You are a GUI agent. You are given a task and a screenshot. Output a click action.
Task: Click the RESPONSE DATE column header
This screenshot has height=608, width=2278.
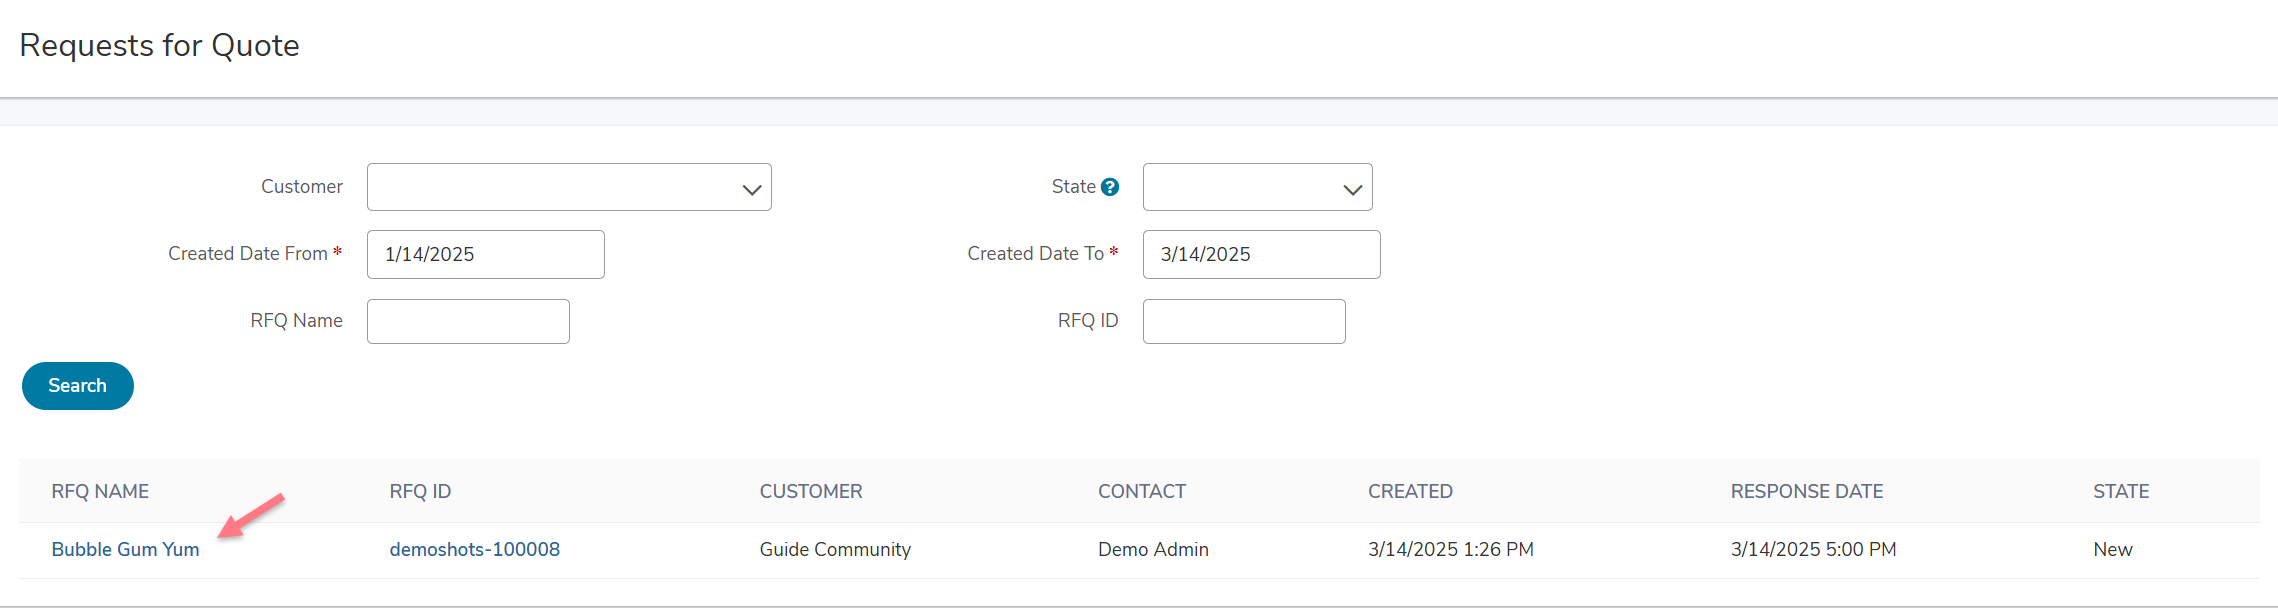coord(1807,491)
